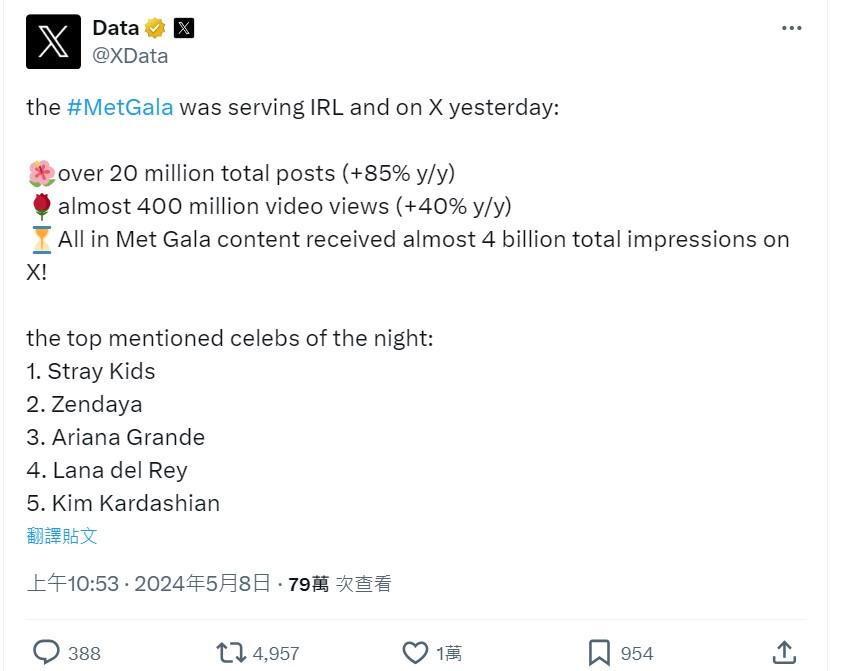
Task: Click the 1萬 likes count
Action: pyautogui.click(x=449, y=653)
